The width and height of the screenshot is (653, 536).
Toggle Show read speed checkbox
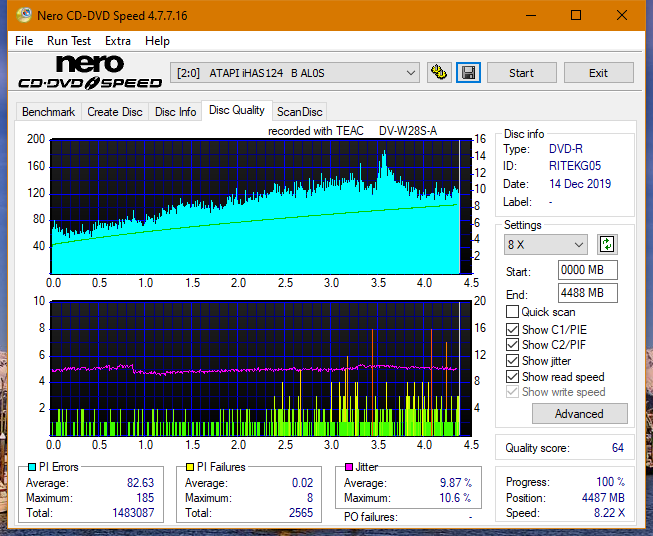tap(512, 376)
